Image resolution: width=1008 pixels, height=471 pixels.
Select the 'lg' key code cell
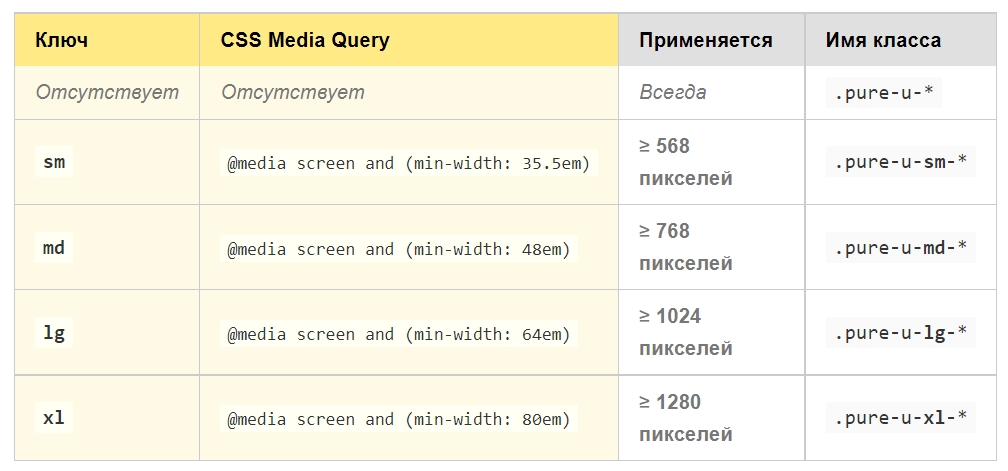click(x=54, y=333)
